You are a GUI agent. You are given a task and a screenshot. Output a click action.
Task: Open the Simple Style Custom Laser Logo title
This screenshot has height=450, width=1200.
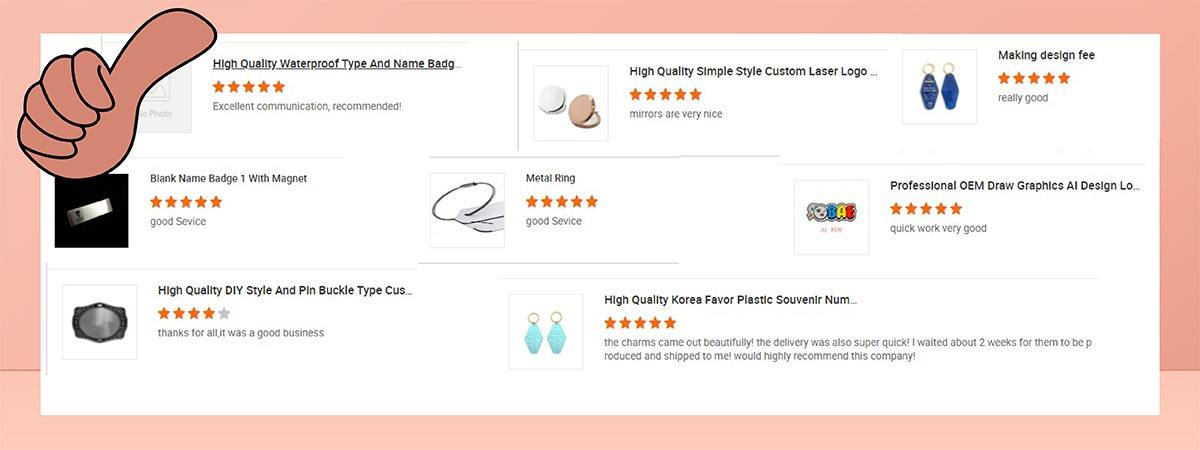pyautogui.click(x=753, y=72)
